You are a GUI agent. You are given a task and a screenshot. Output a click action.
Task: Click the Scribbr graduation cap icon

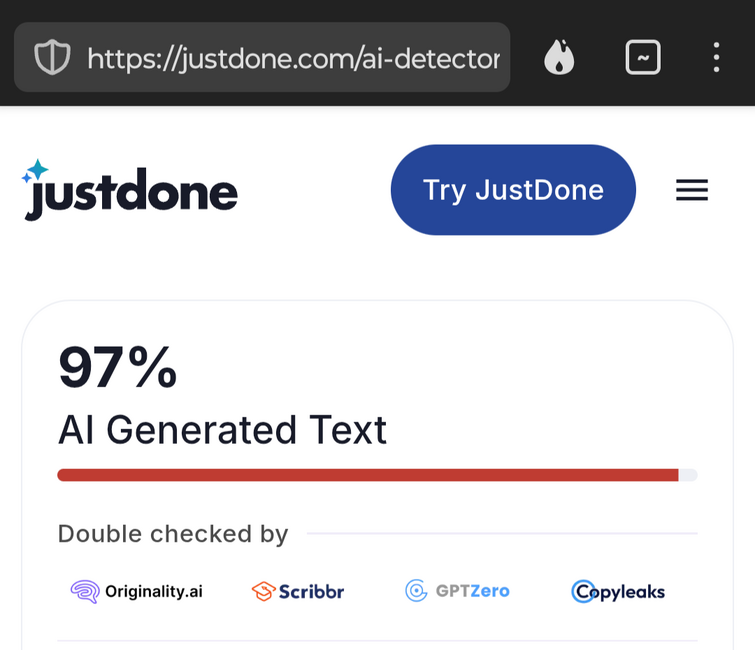pyautogui.click(x=263, y=591)
